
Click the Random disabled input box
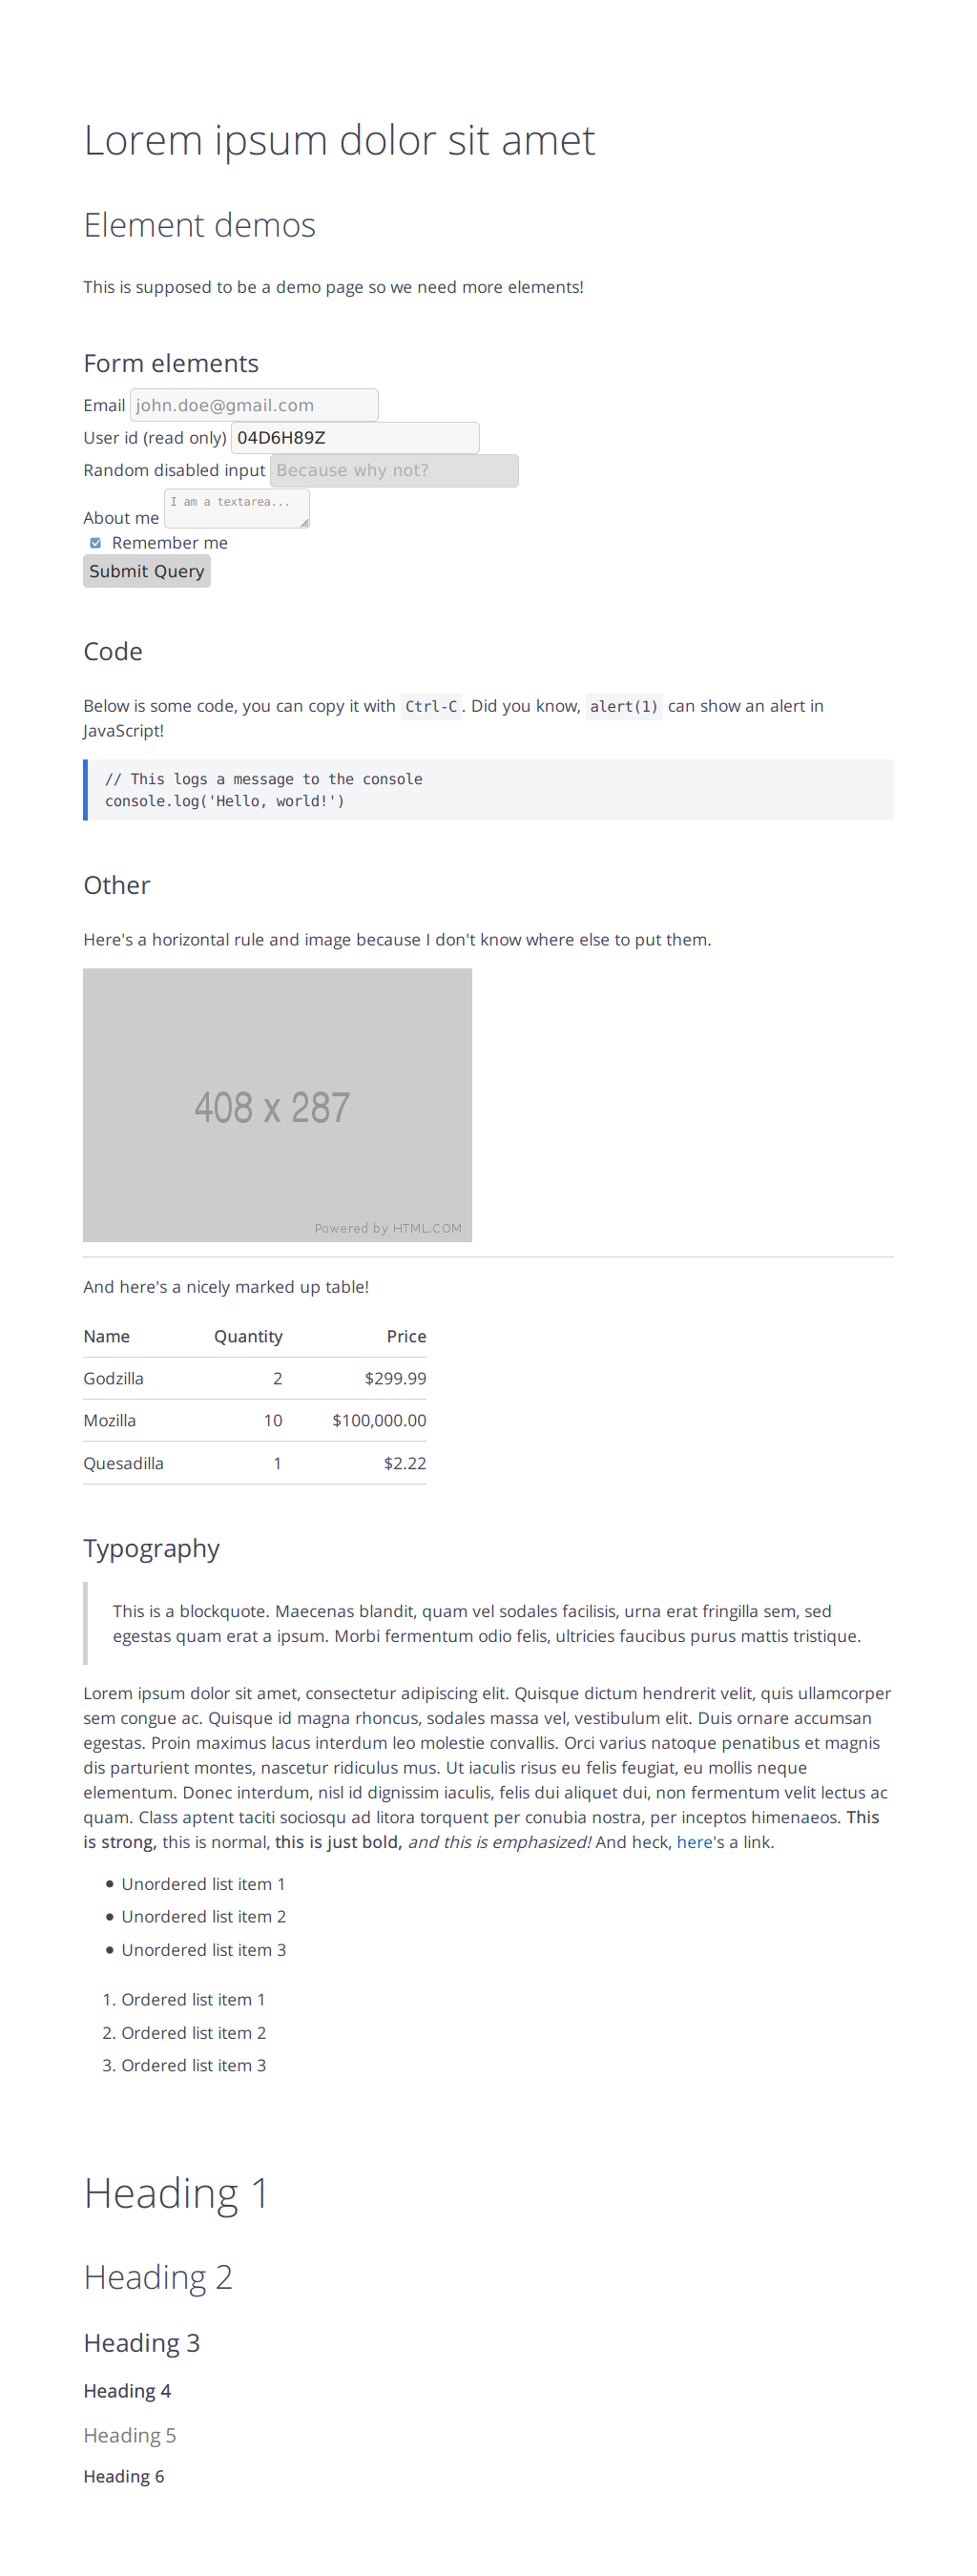[394, 471]
